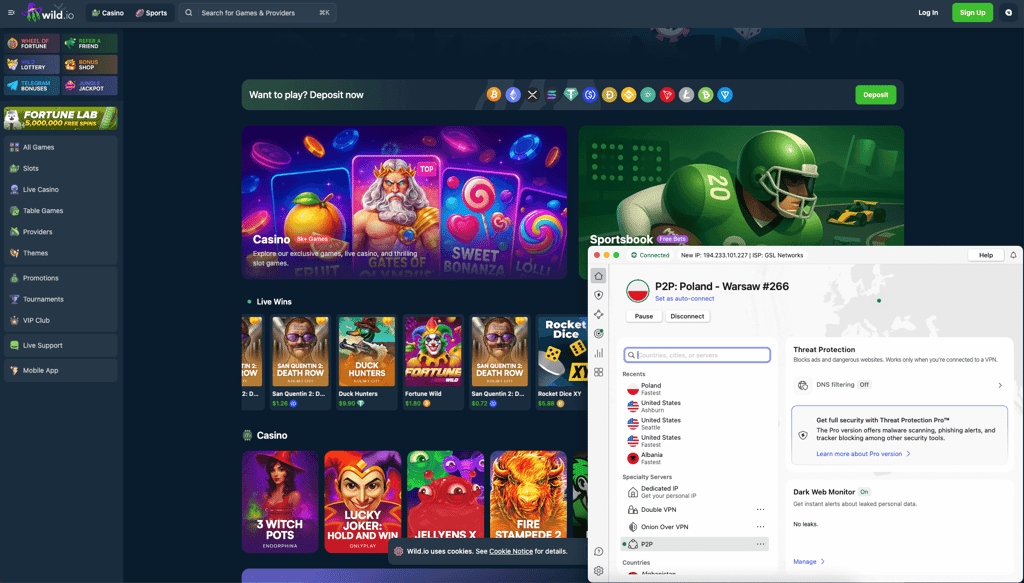Click Learn more about Pro version link

[x=863, y=454]
